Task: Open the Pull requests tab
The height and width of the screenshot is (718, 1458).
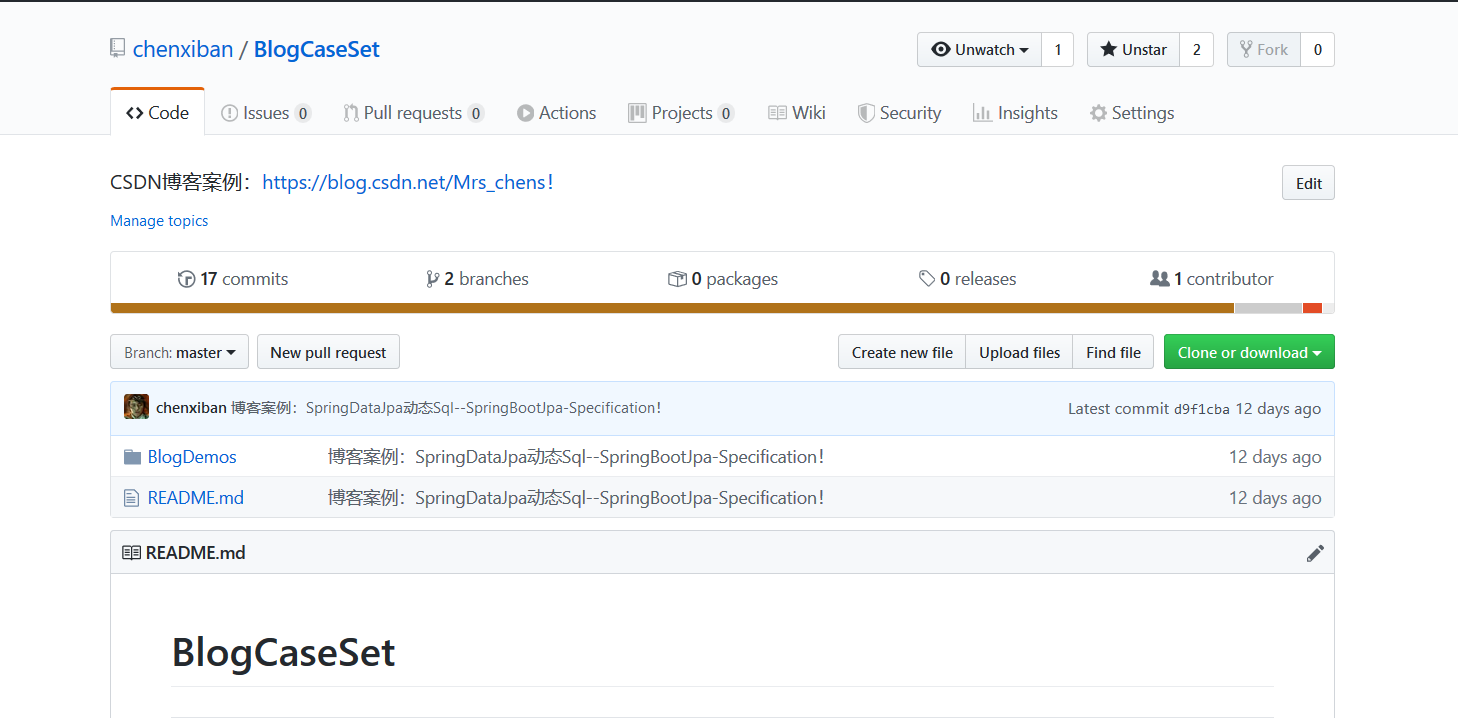Action: click(413, 113)
